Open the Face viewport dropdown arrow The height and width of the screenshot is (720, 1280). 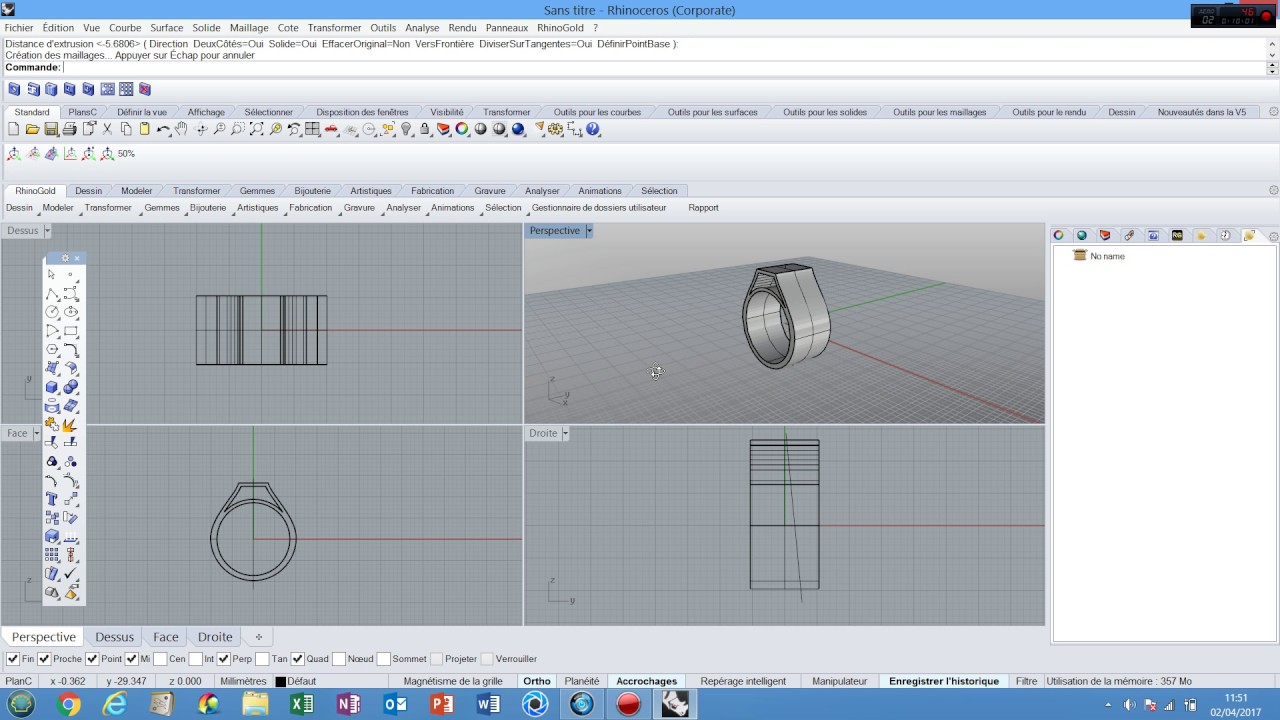[x=37, y=434]
